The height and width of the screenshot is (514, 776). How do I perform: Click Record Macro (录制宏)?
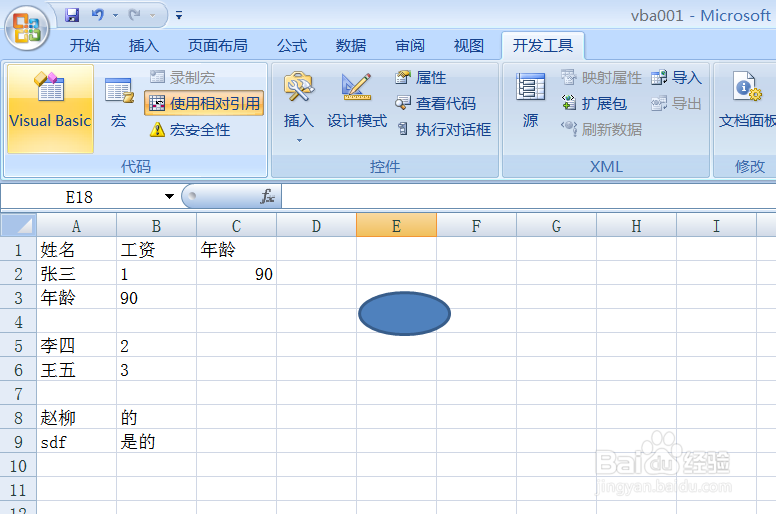(182, 77)
